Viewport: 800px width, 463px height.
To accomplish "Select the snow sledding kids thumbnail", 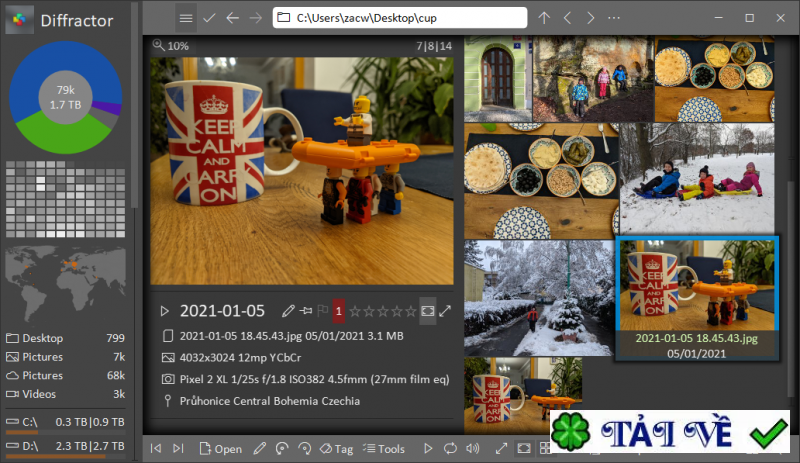I will [x=696, y=179].
